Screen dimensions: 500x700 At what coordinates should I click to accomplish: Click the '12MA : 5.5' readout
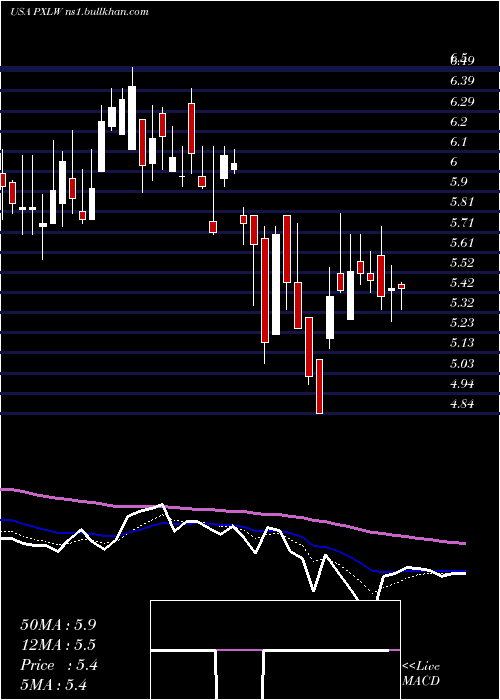coord(58,645)
